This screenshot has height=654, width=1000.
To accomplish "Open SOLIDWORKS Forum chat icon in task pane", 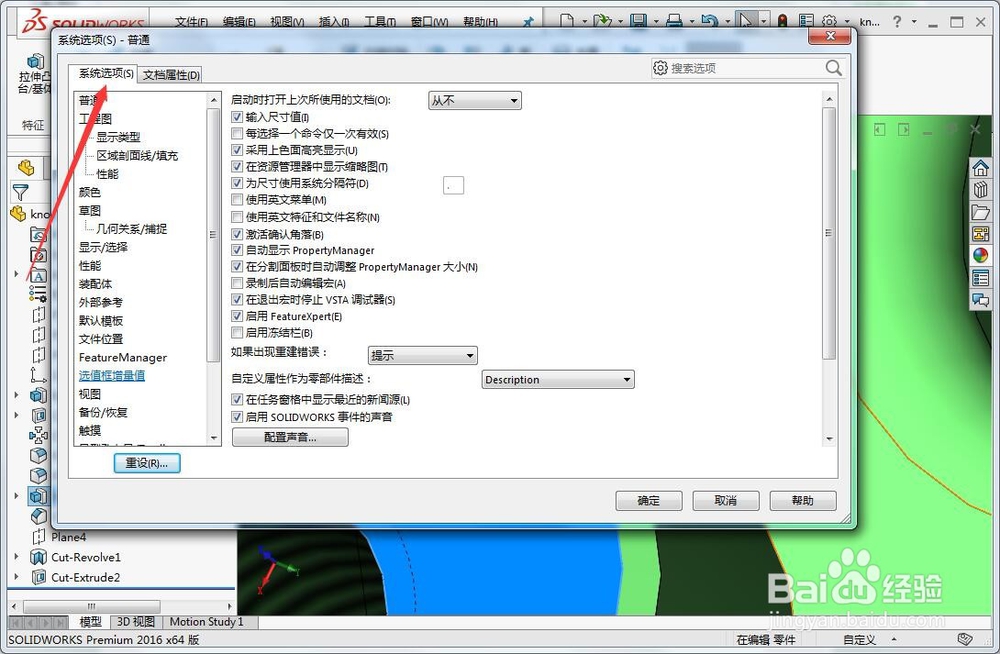I will [980, 299].
